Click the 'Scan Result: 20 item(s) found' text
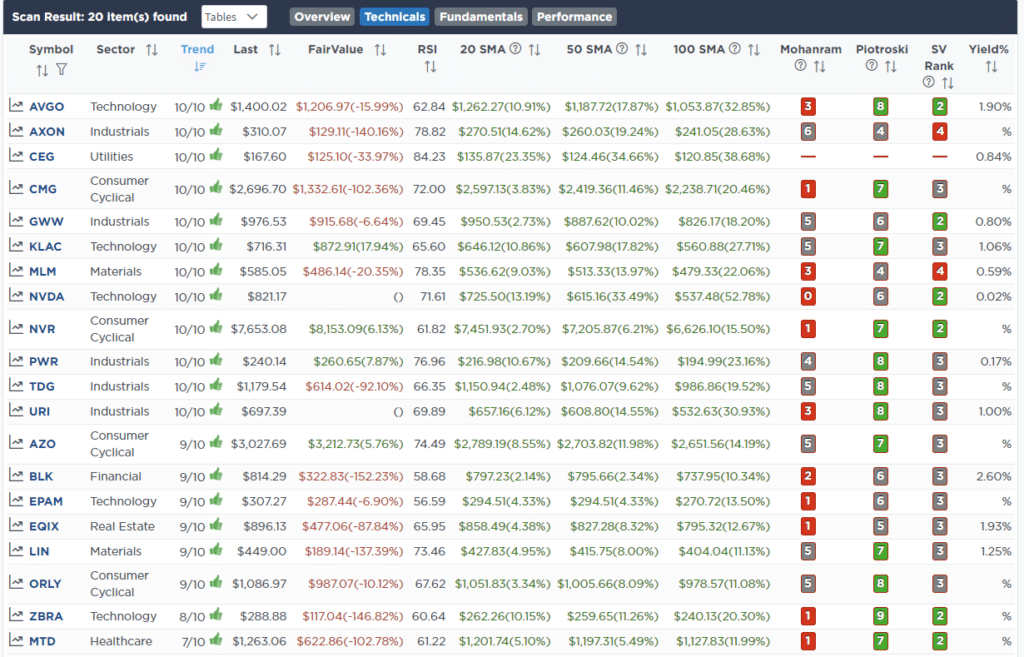 (x=99, y=17)
